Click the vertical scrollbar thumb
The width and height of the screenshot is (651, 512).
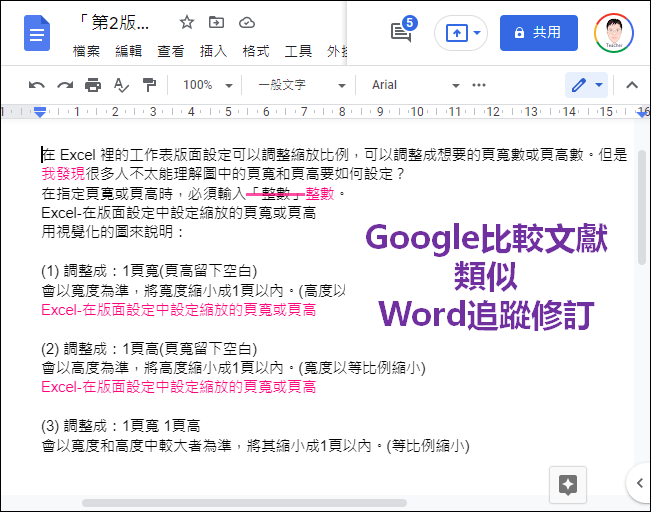coord(642,207)
